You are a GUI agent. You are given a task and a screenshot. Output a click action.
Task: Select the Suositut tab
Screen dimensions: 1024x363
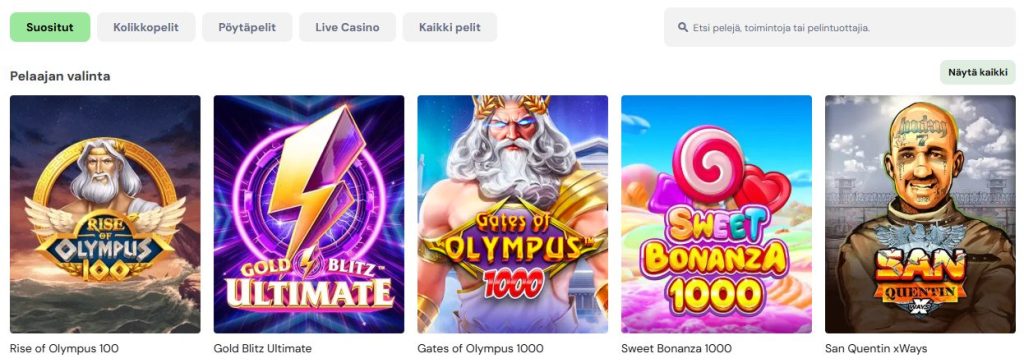click(x=50, y=27)
